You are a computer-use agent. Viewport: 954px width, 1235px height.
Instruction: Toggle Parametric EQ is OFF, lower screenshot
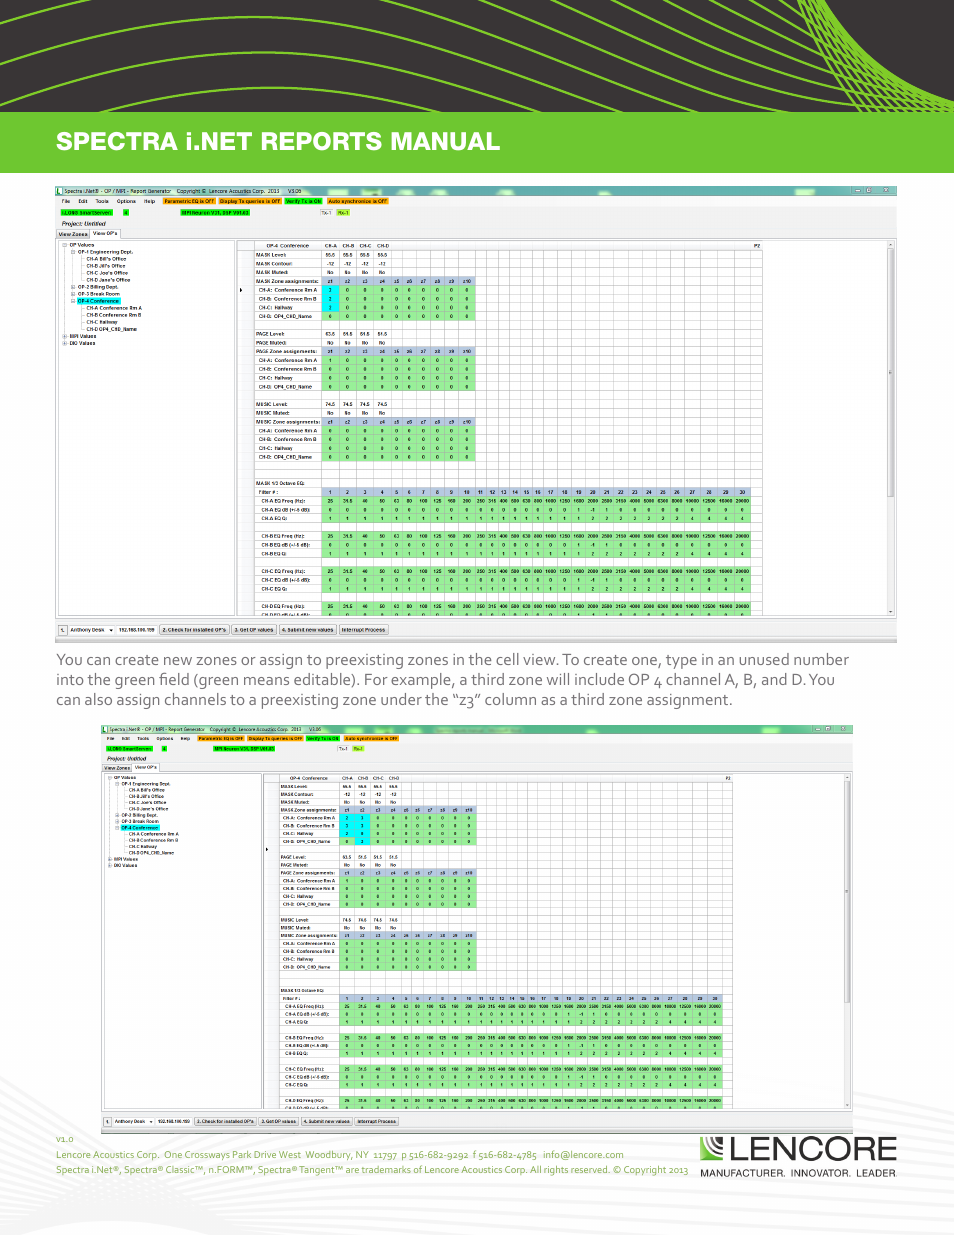pos(220,738)
